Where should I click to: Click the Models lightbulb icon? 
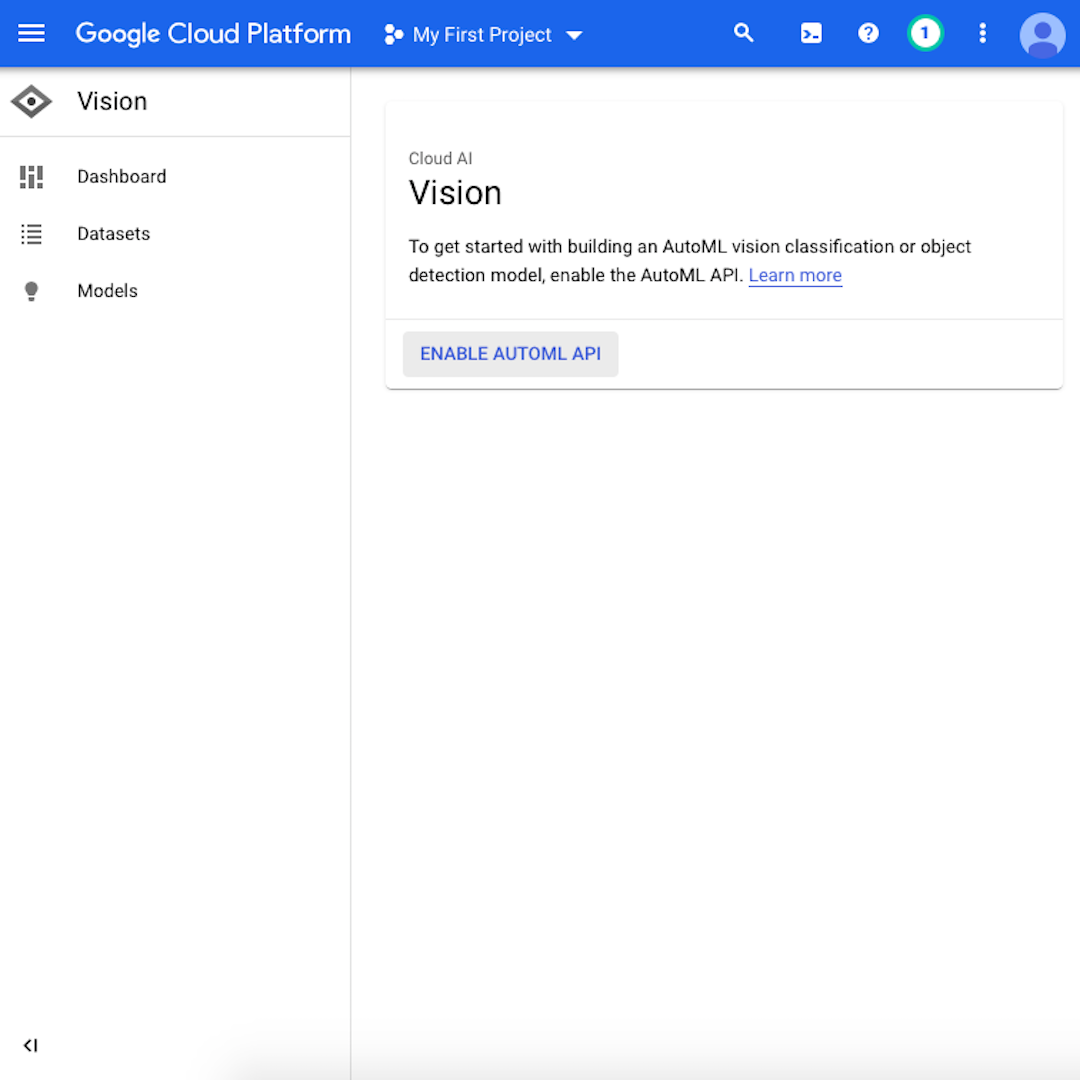[31, 291]
